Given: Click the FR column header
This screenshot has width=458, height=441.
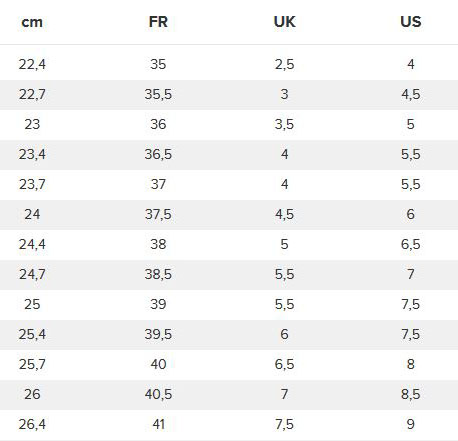Looking at the screenshot, I should tap(158, 22).
